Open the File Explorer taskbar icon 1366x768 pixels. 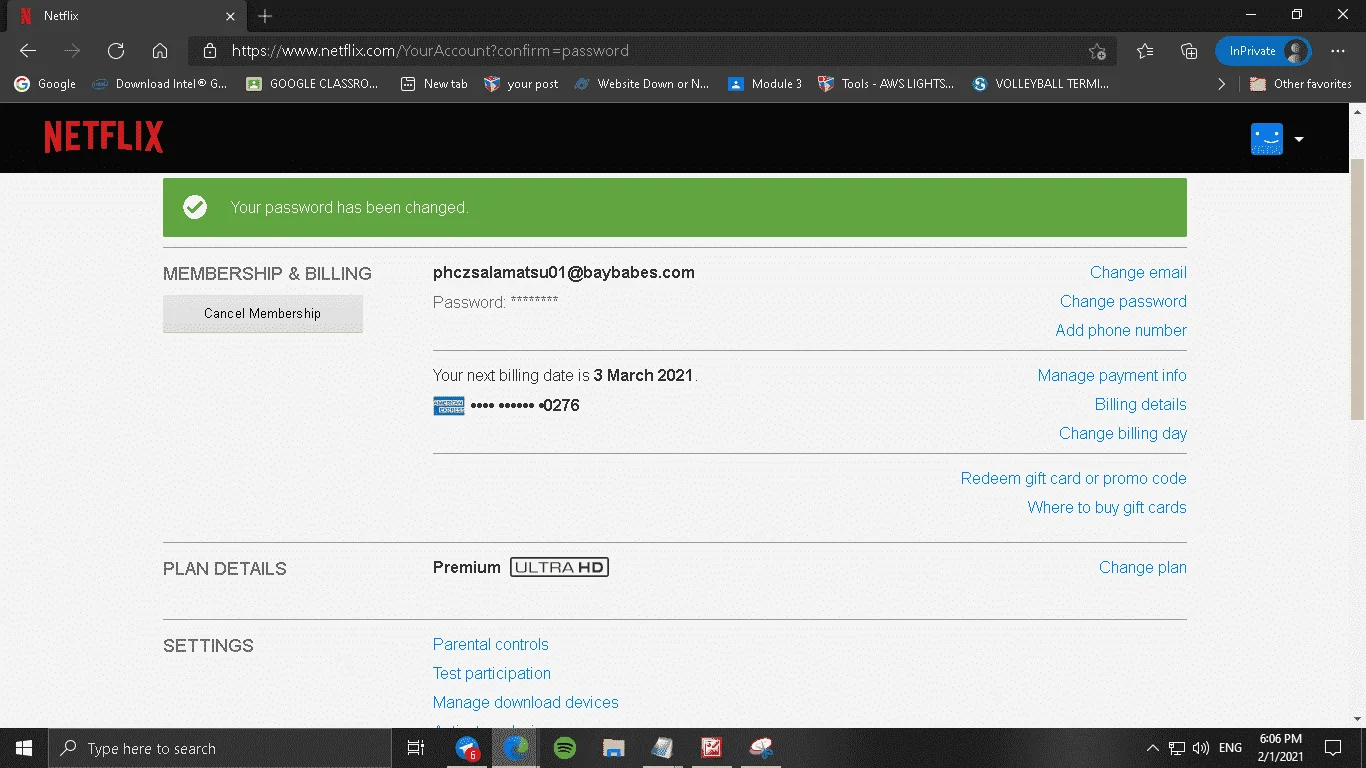coord(614,748)
